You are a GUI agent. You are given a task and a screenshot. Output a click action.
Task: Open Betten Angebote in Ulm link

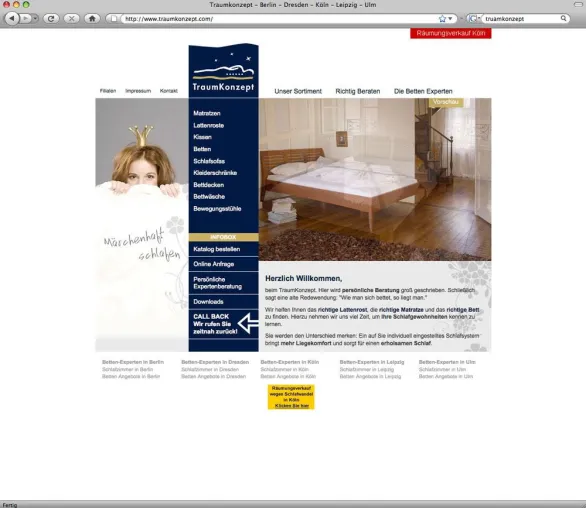point(446,376)
